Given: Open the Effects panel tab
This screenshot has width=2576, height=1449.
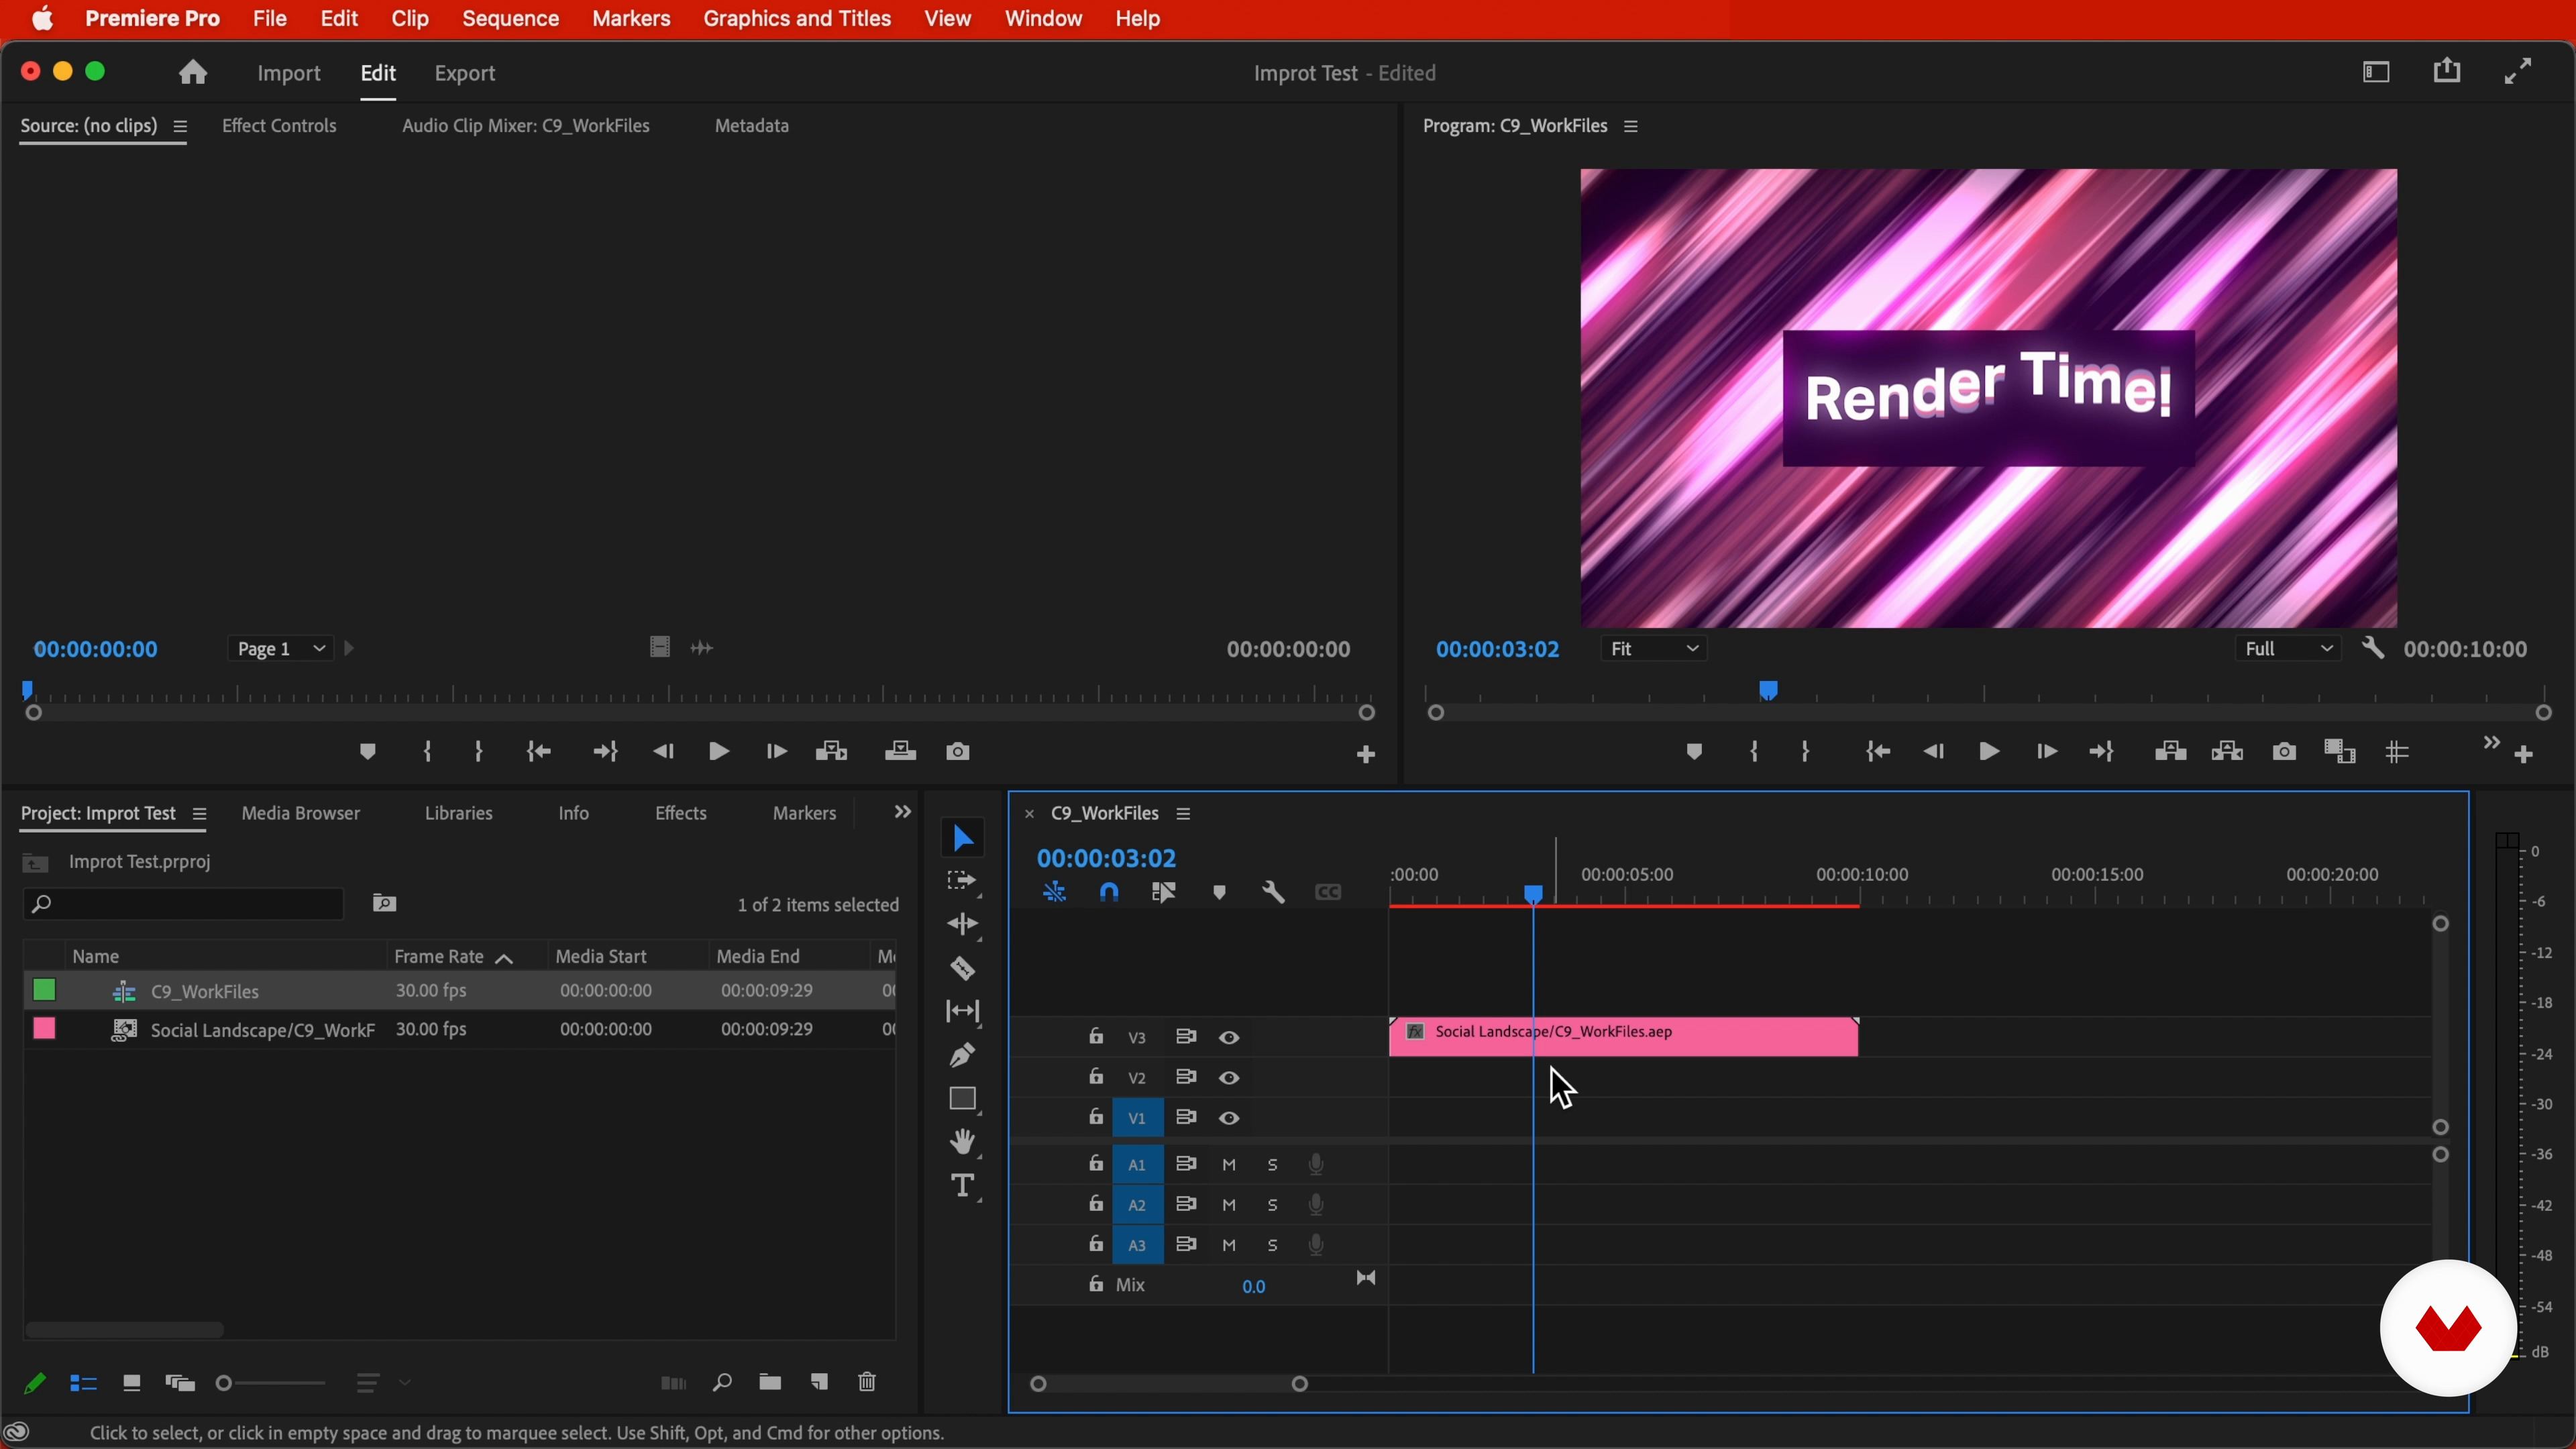Looking at the screenshot, I should [681, 813].
